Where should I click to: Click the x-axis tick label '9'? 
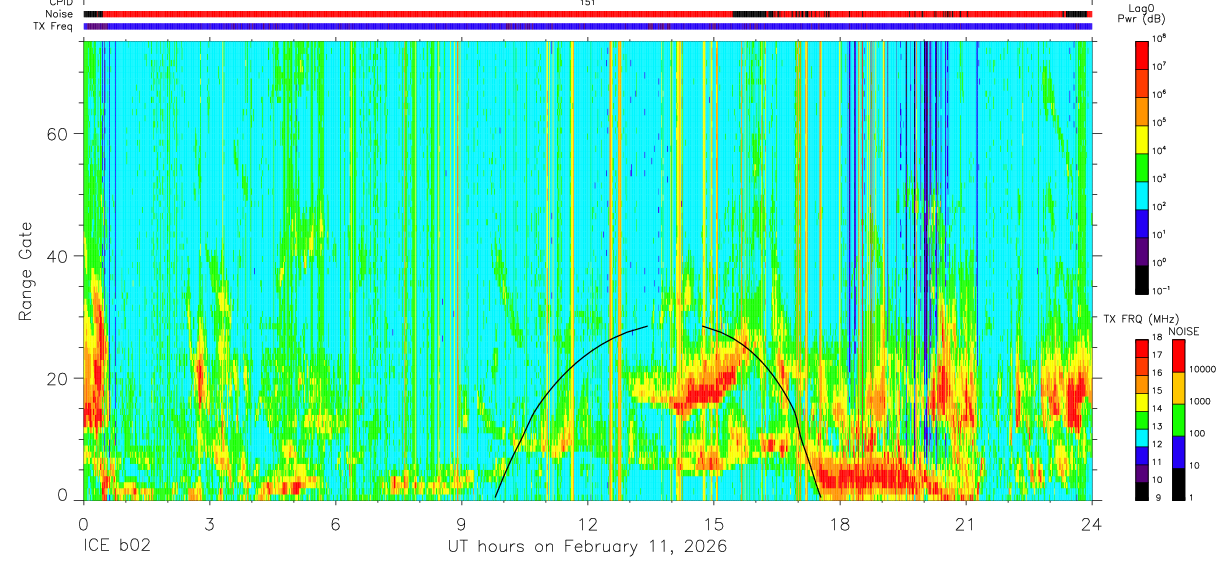coord(462,523)
